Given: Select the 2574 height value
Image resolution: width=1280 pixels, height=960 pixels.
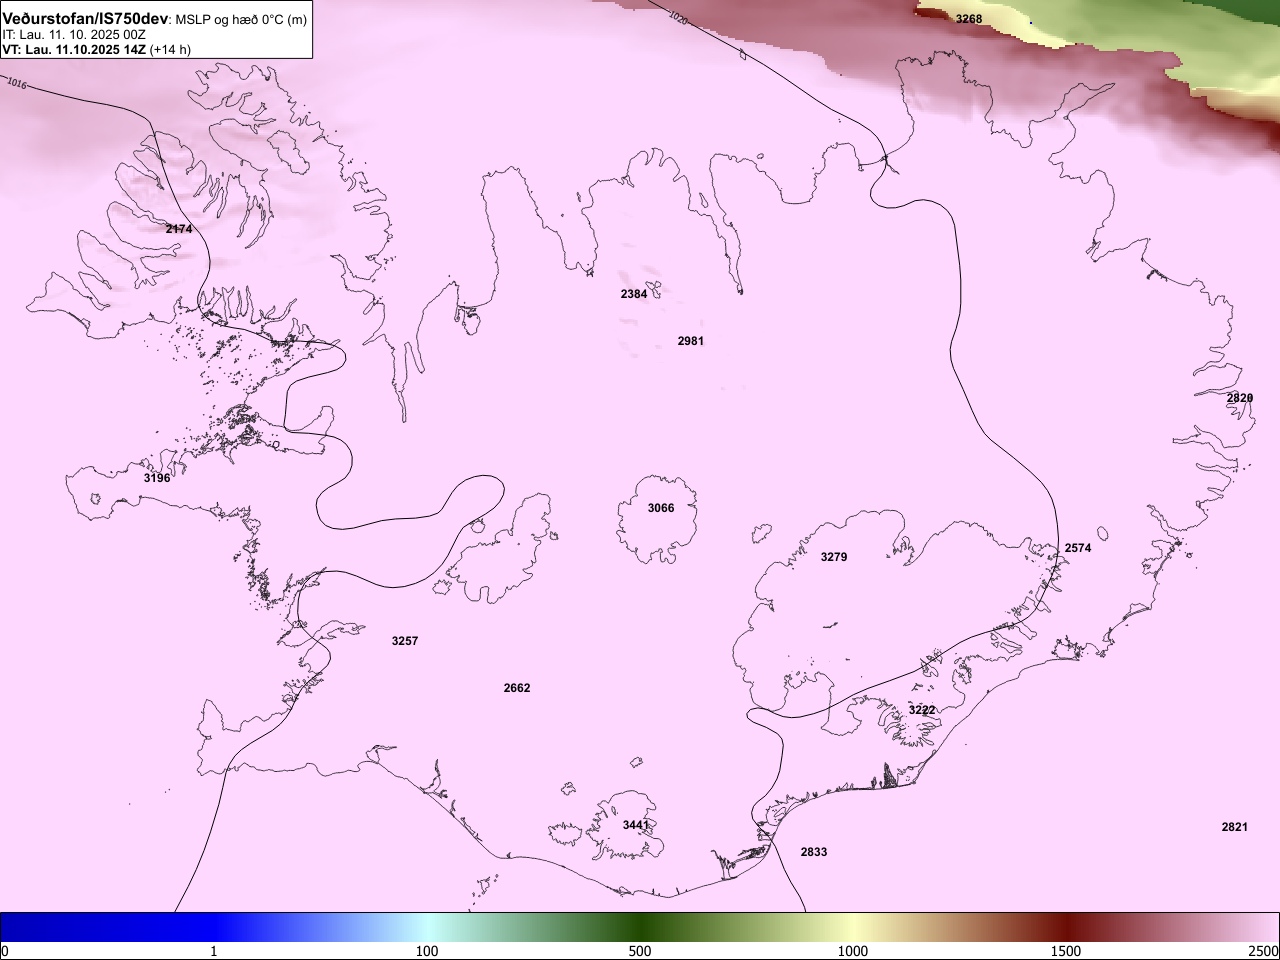Looking at the screenshot, I should pyautogui.click(x=1078, y=548).
